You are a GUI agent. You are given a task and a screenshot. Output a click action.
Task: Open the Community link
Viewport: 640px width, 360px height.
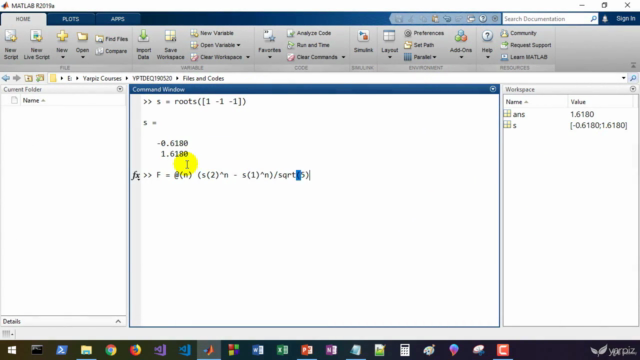point(518,33)
